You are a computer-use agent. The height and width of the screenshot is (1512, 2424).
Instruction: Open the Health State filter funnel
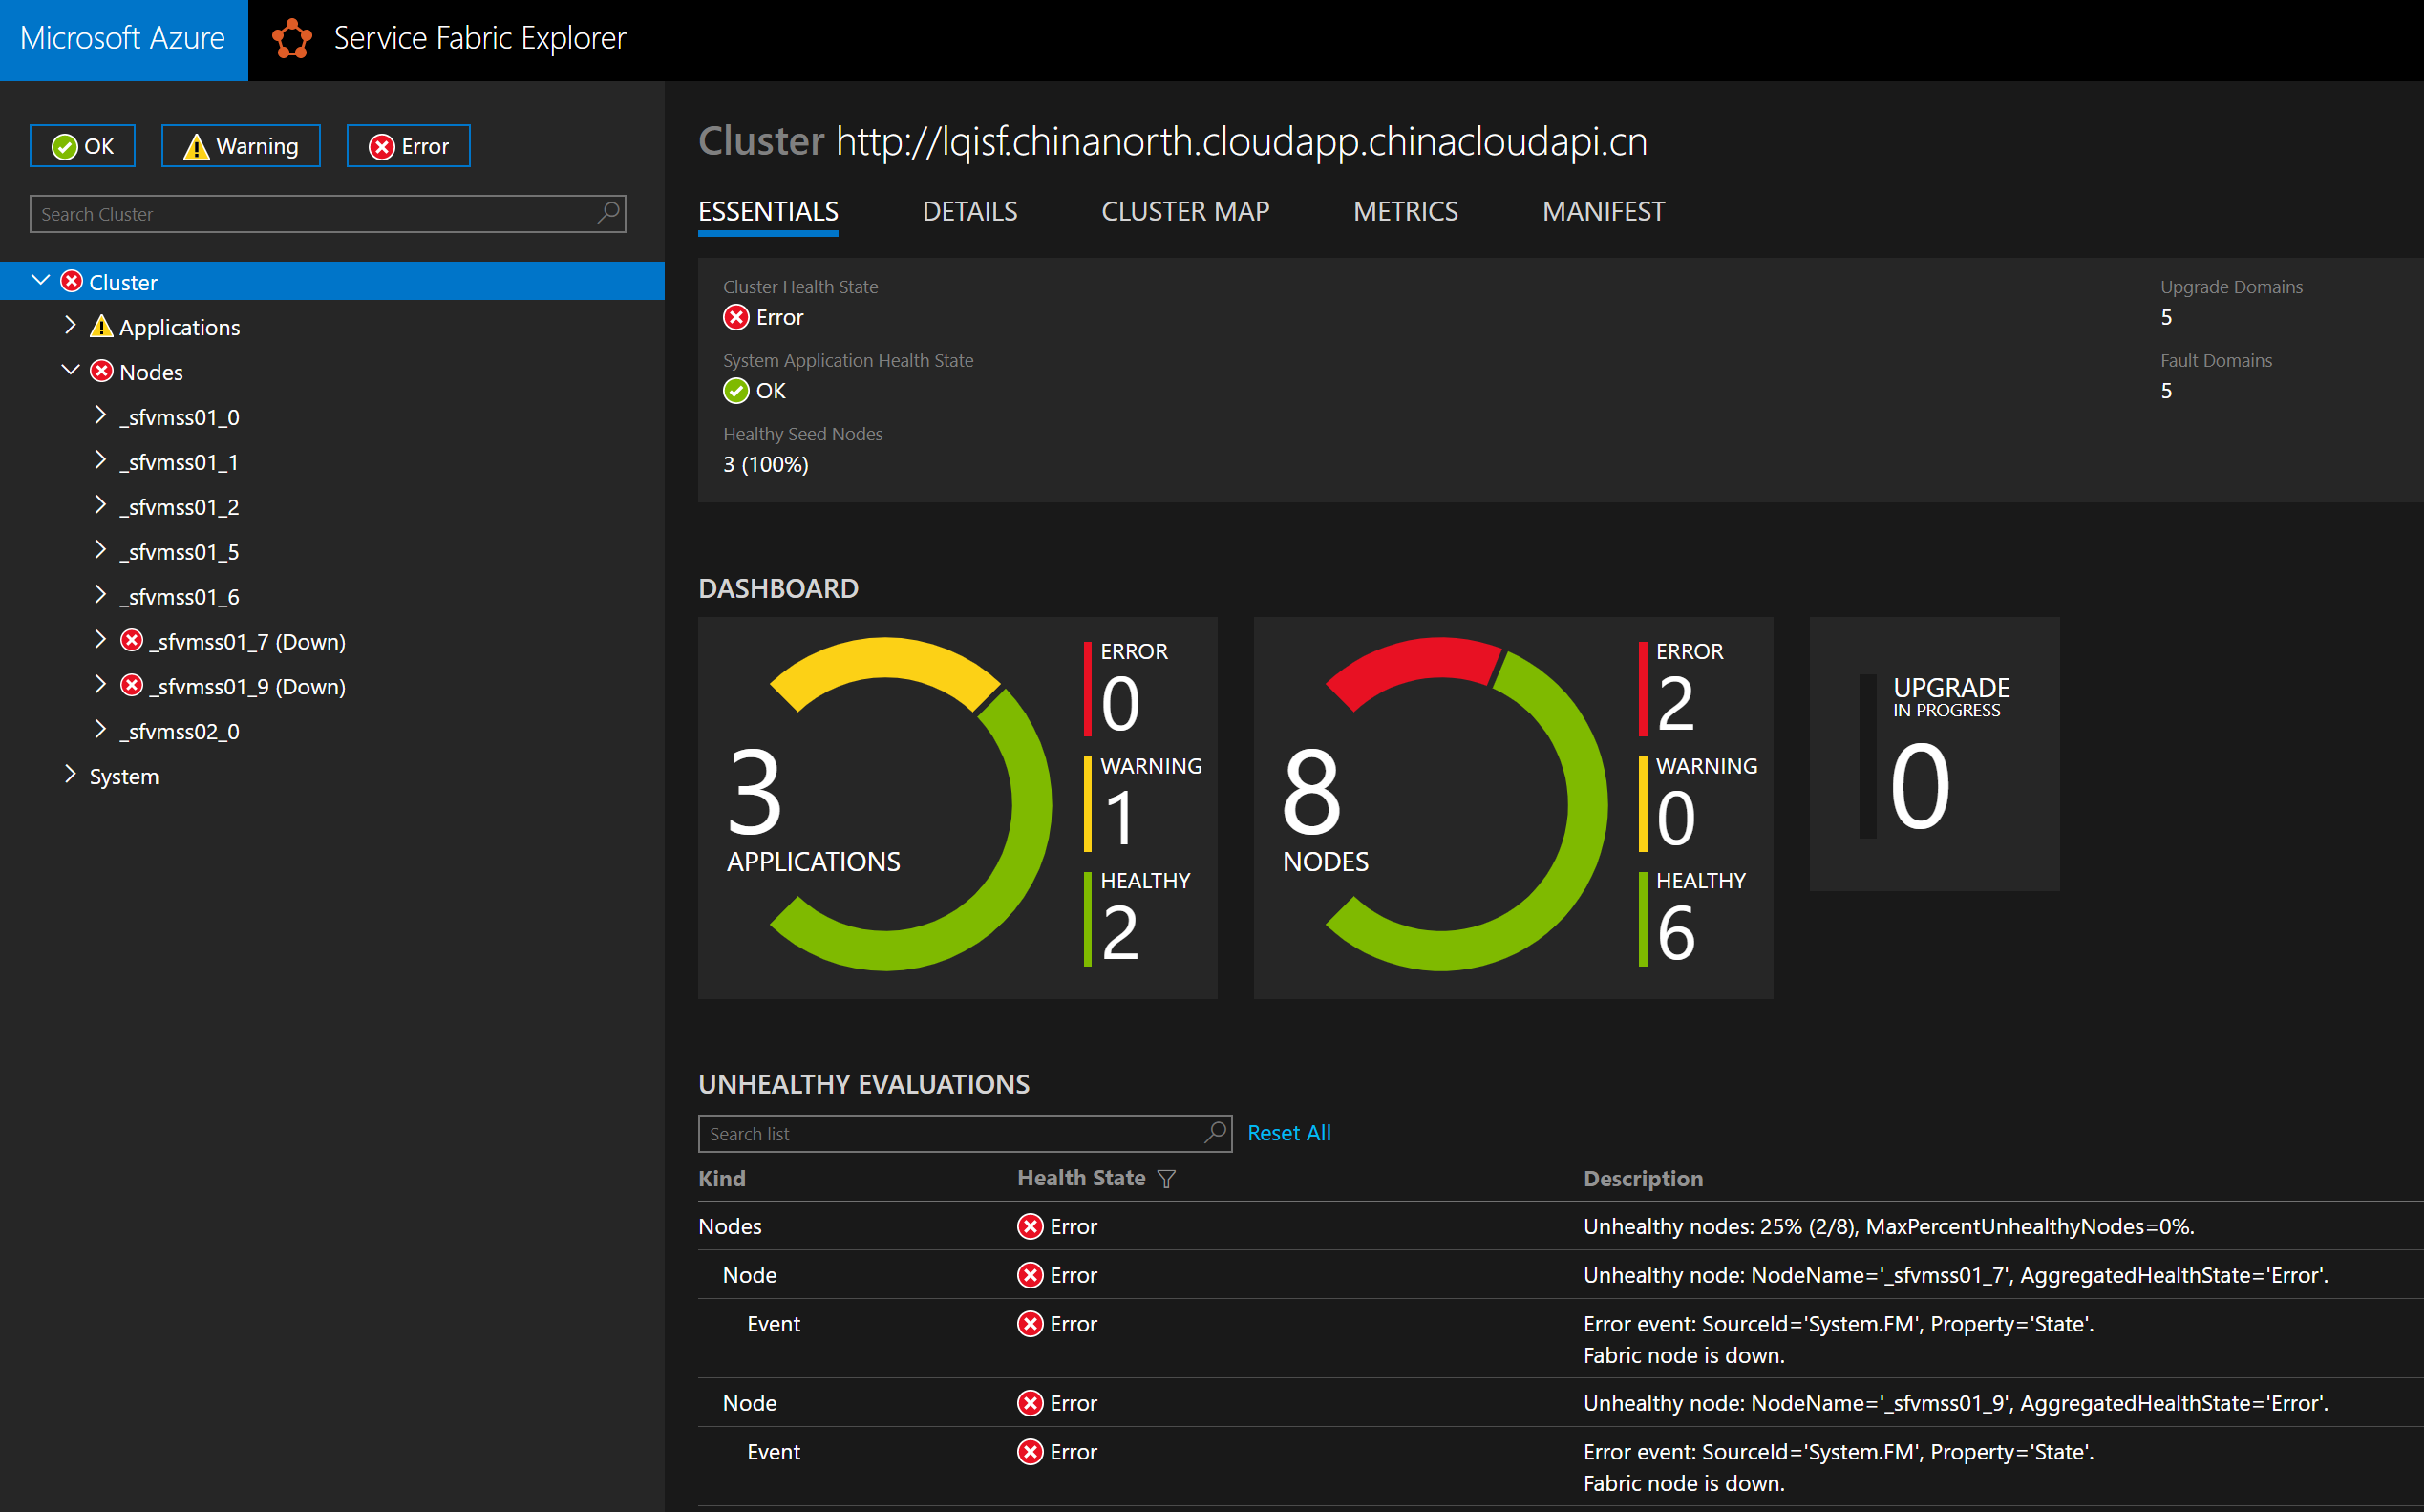(1167, 1179)
